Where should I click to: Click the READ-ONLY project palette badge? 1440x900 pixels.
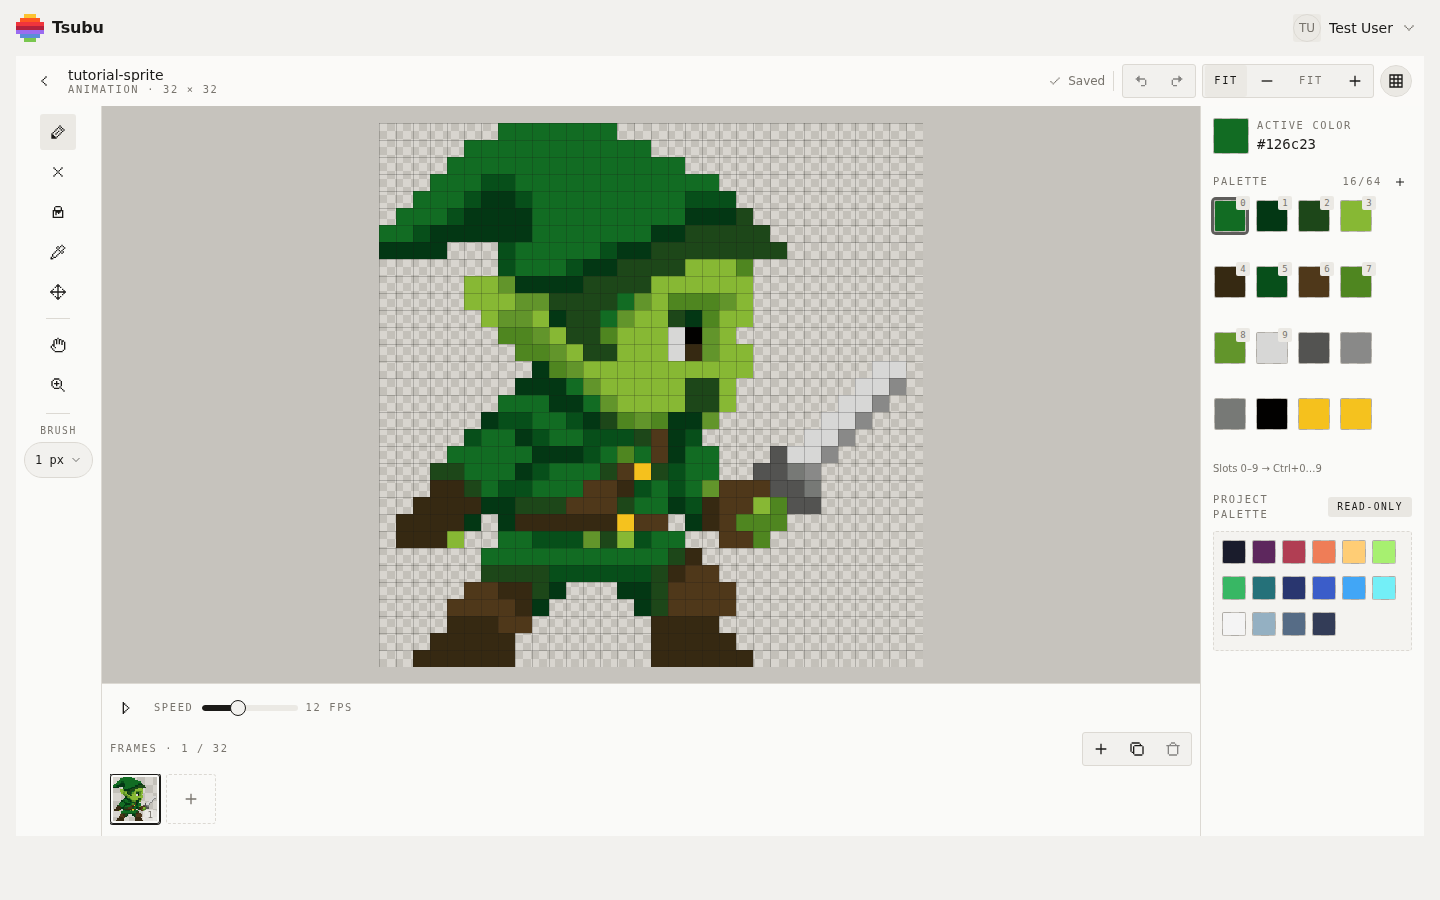pyautogui.click(x=1370, y=507)
